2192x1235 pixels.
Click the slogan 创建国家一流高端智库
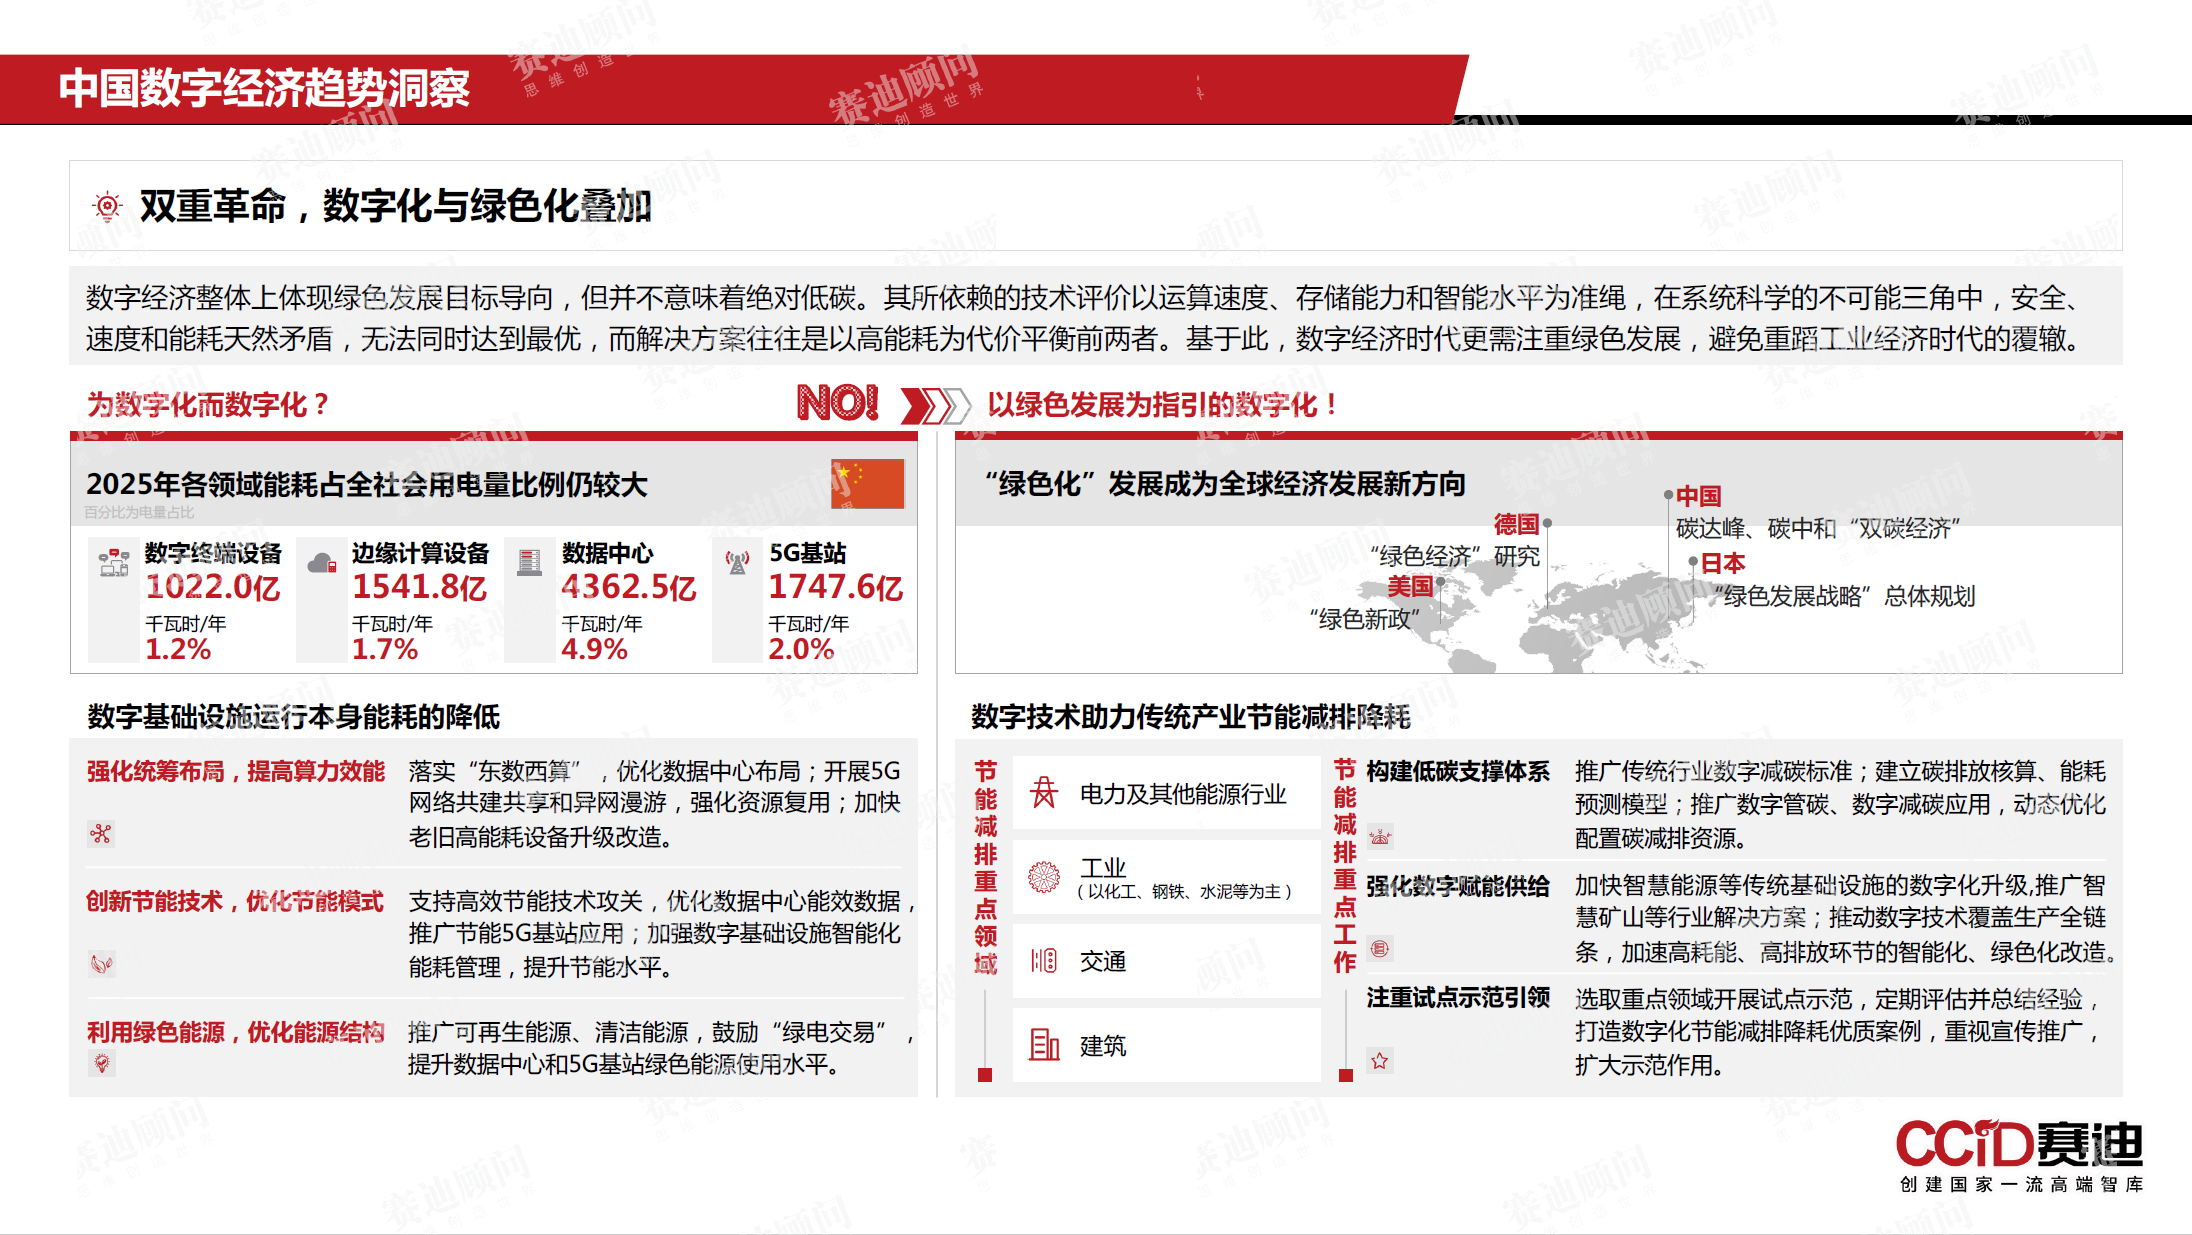tap(2022, 1184)
